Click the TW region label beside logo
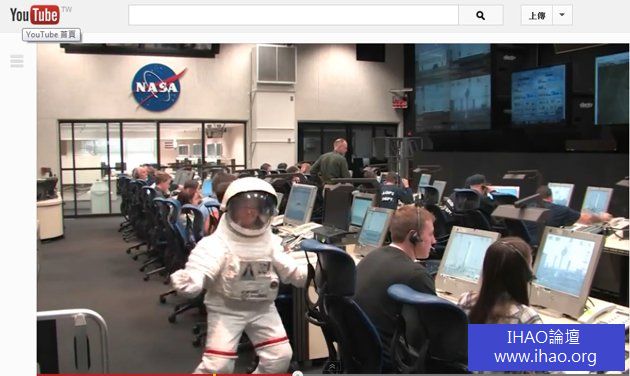The width and height of the screenshot is (630, 376). 67,9
